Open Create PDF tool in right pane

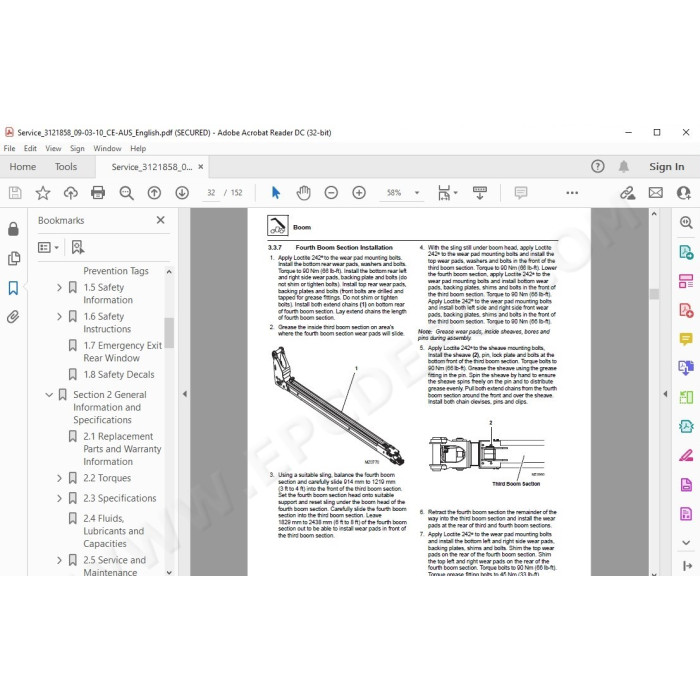click(686, 310)
